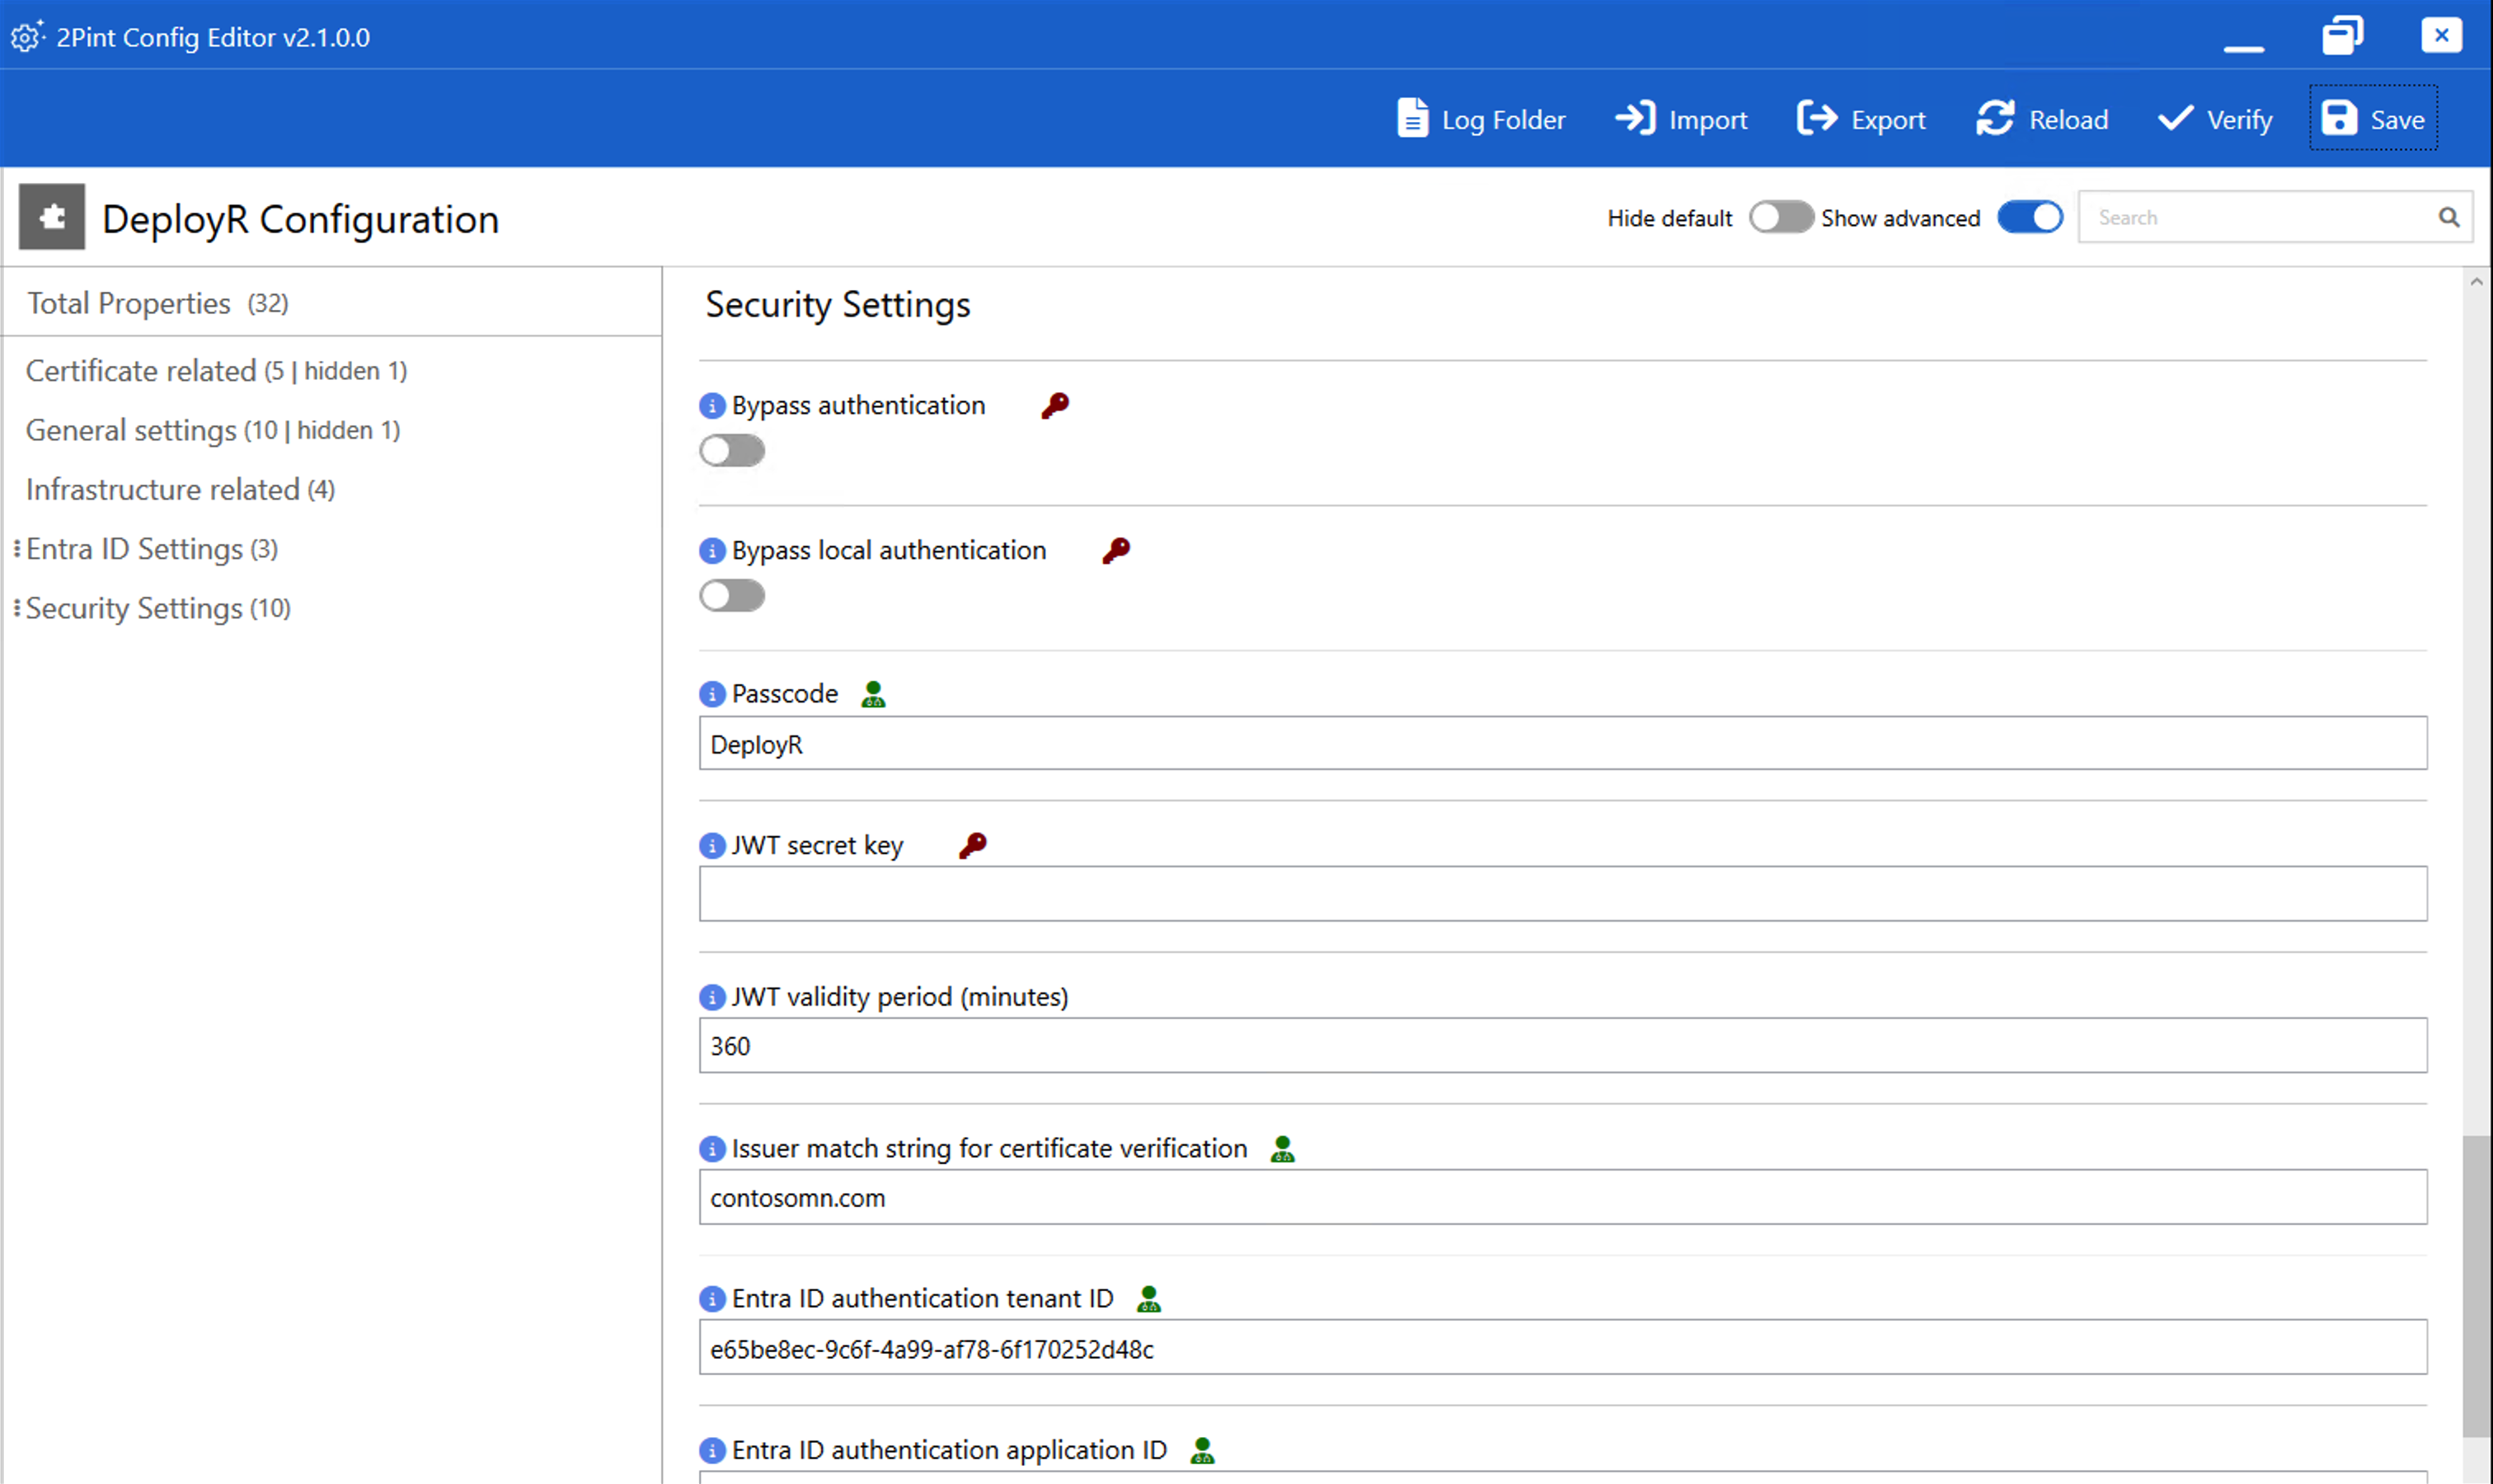Click the search magnifier icon
The height and width of the screenshot is (1484, 2493).
pyautogui.click(x=2449, y=217)
